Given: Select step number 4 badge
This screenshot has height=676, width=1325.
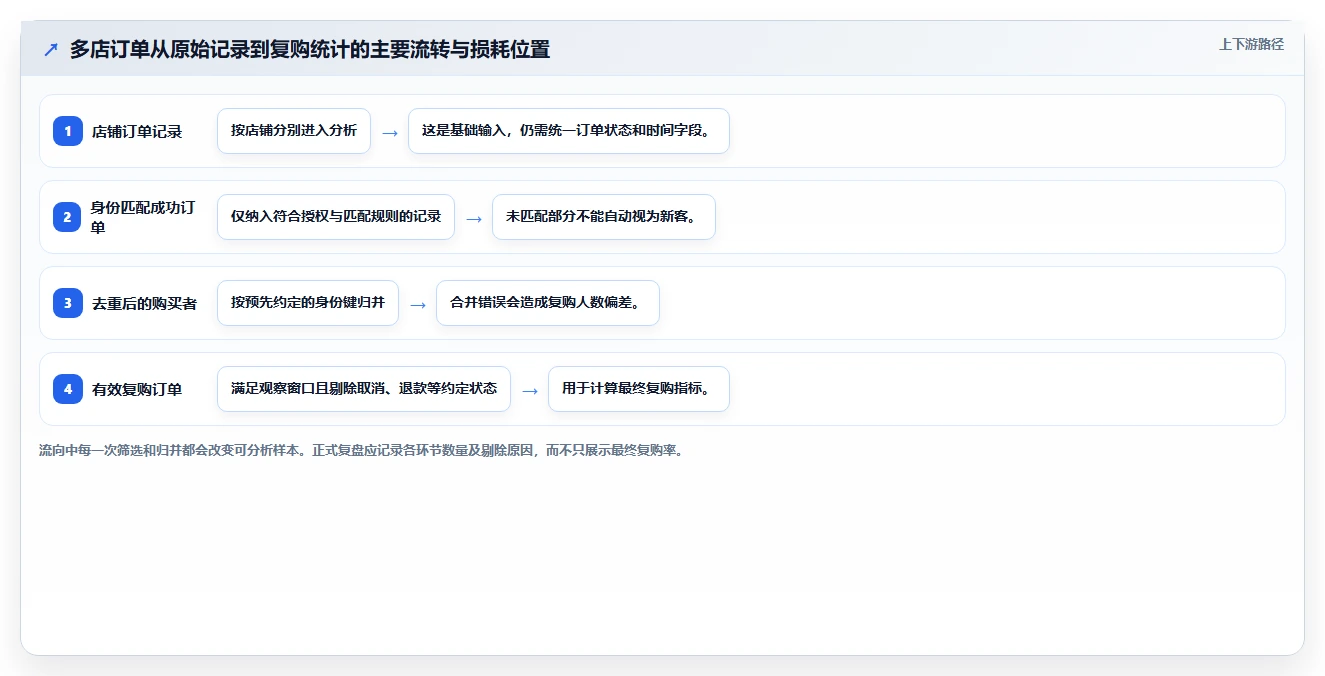Looking at the screenshot, I should click(68, 389).
